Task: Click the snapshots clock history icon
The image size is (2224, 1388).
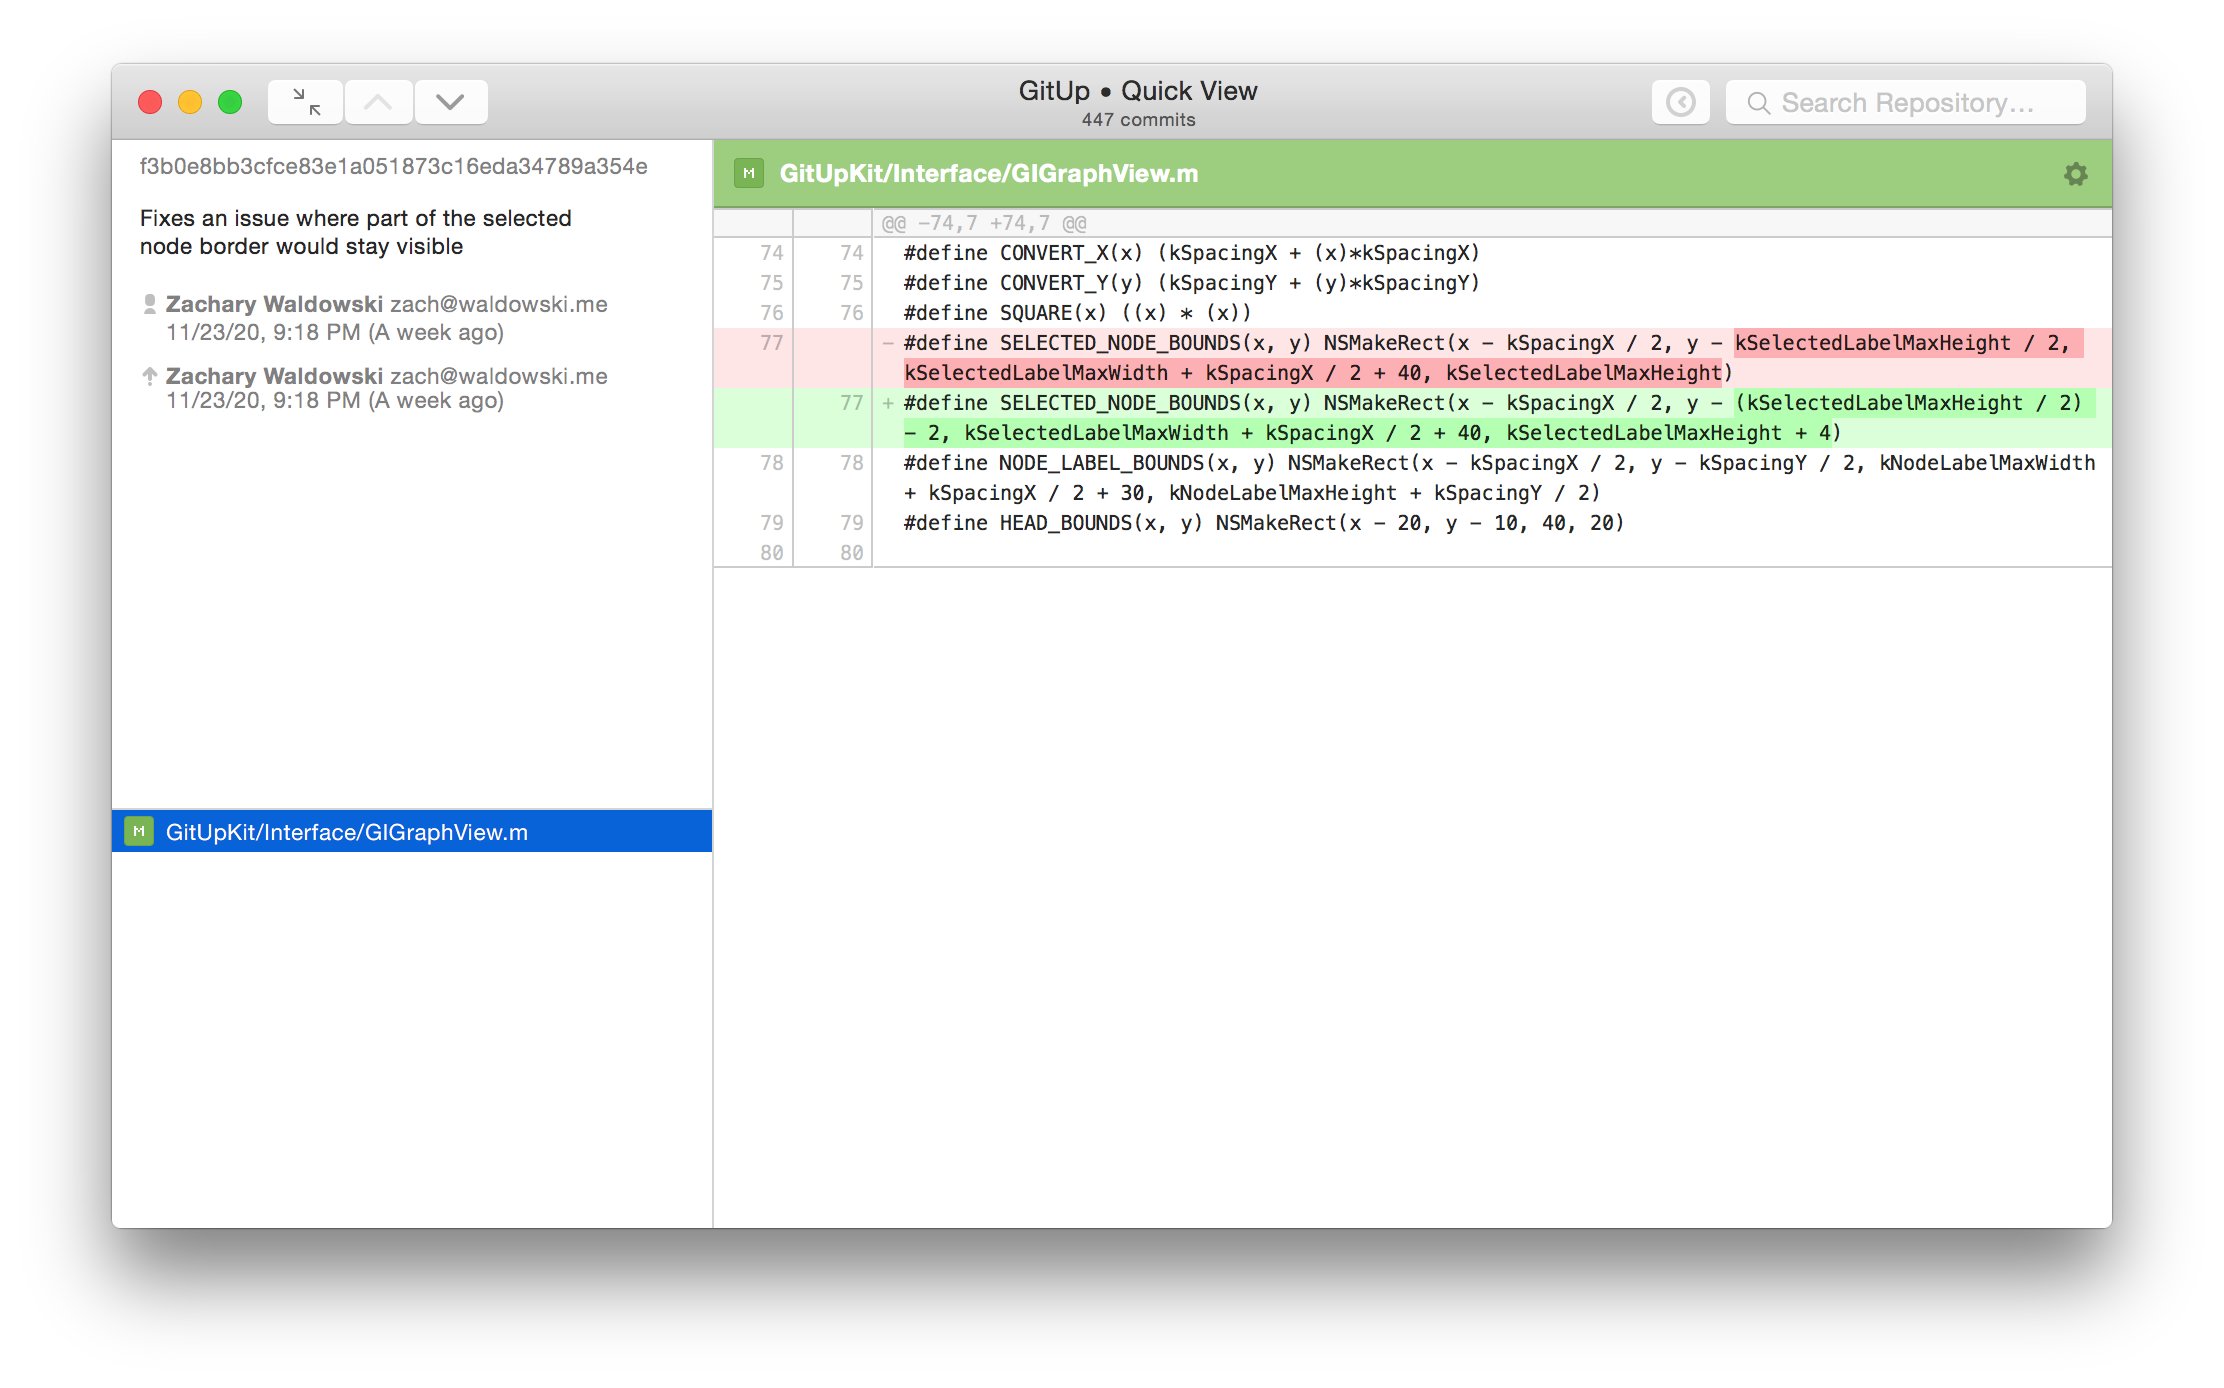Action: click(x=1680, y=102)
